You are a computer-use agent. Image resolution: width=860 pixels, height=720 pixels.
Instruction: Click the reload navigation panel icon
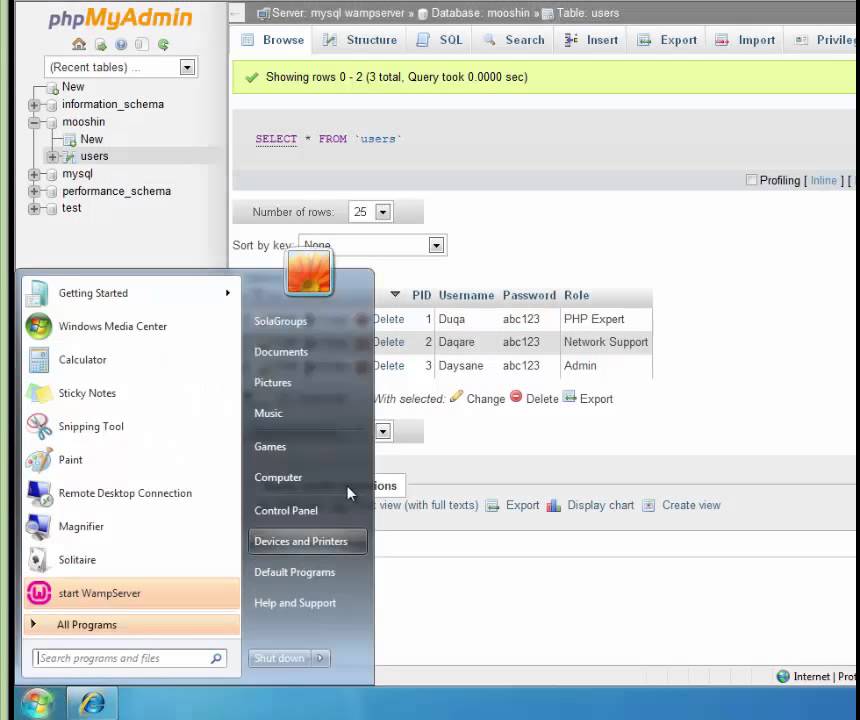point(163,44)
